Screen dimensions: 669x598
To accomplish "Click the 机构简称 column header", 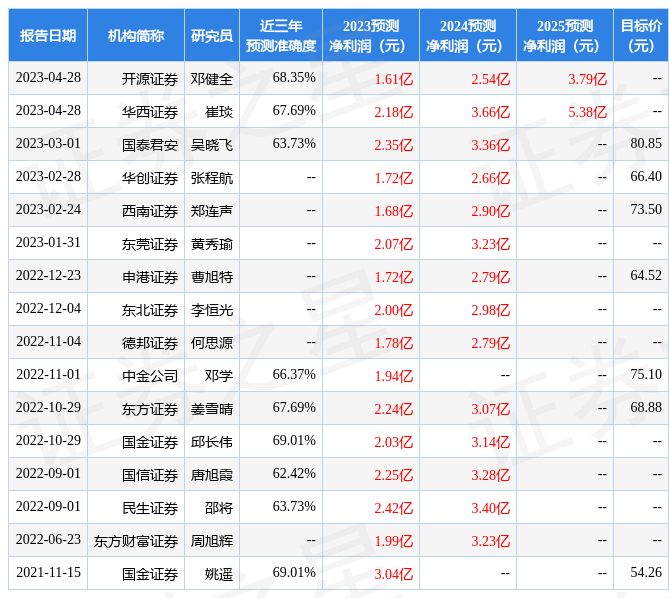I will point(136,36).
